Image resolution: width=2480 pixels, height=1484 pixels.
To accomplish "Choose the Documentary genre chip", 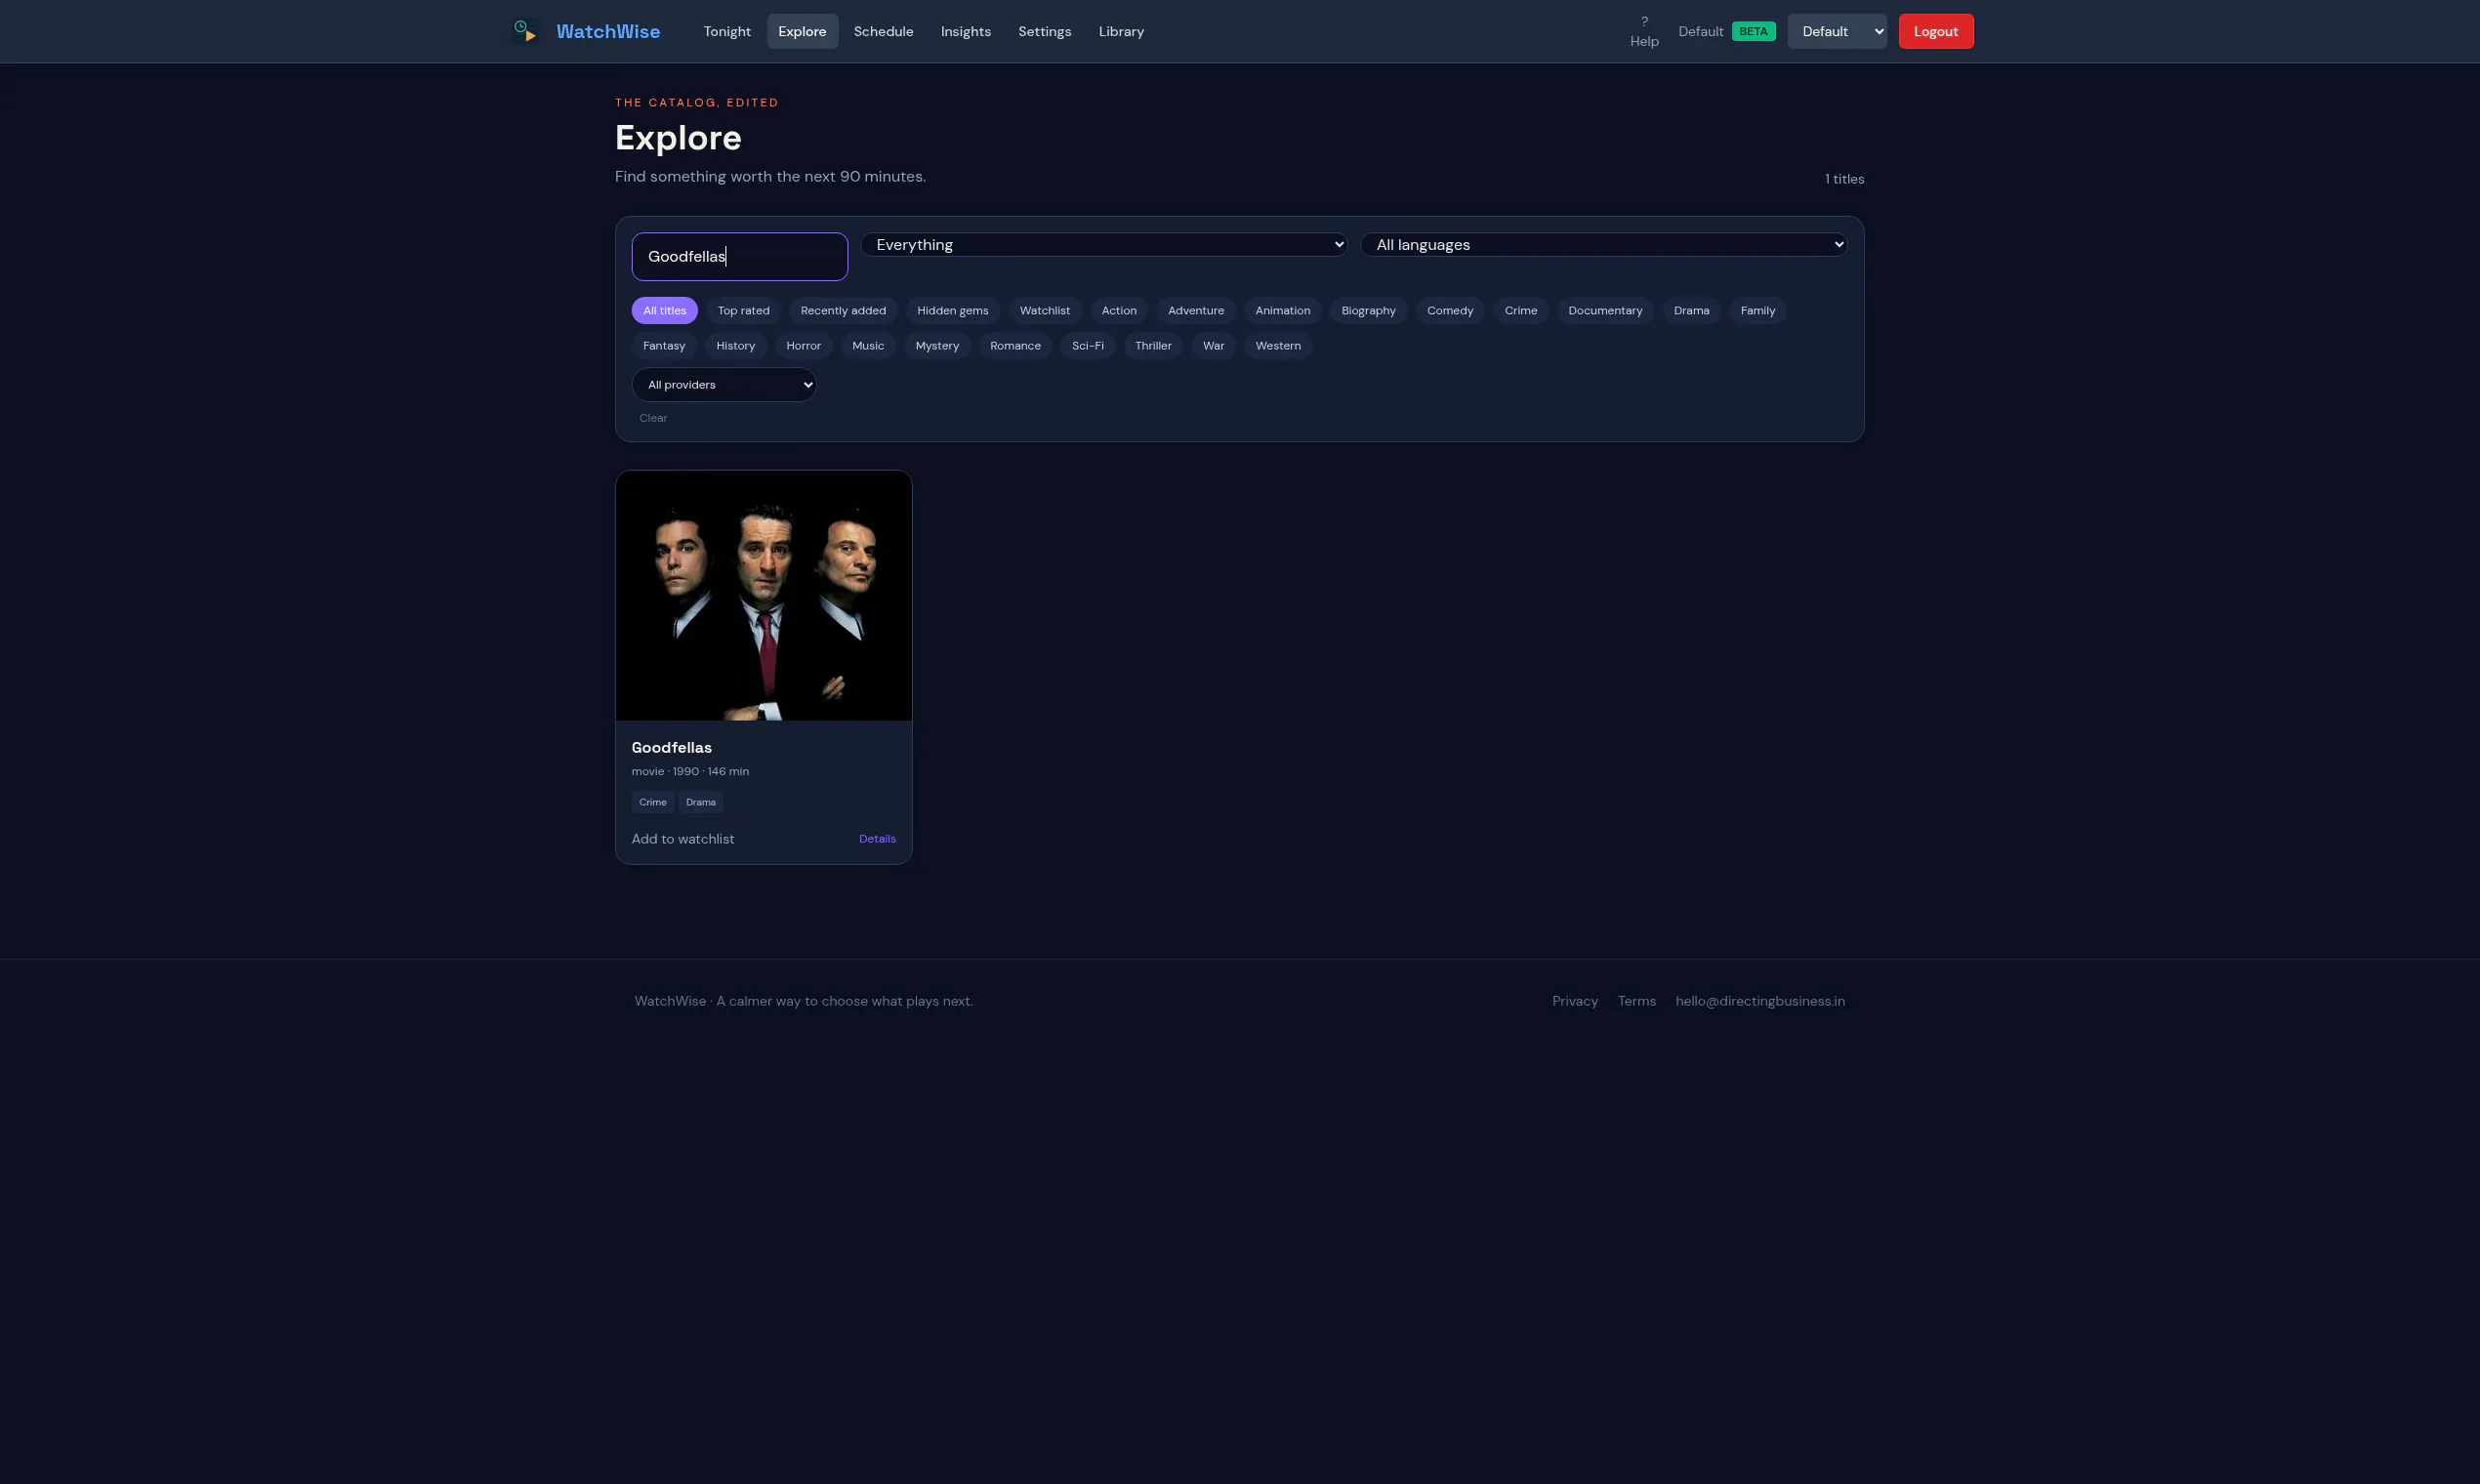I will pyautogui.click(x=1604, y=310).
